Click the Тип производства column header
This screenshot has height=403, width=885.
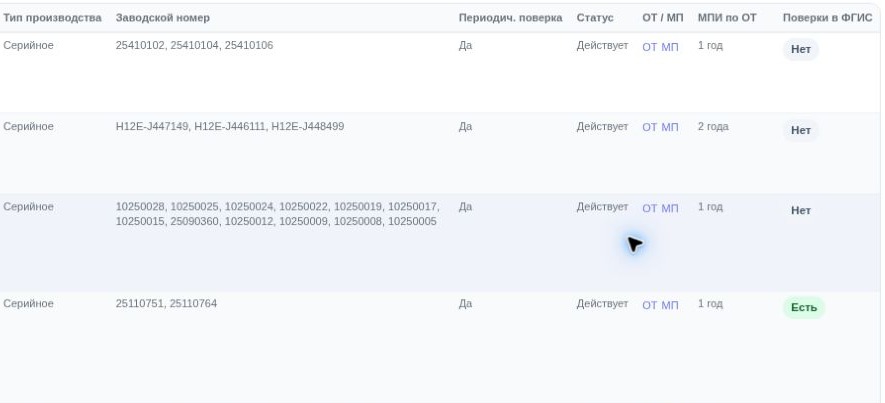tap(52, 17)
